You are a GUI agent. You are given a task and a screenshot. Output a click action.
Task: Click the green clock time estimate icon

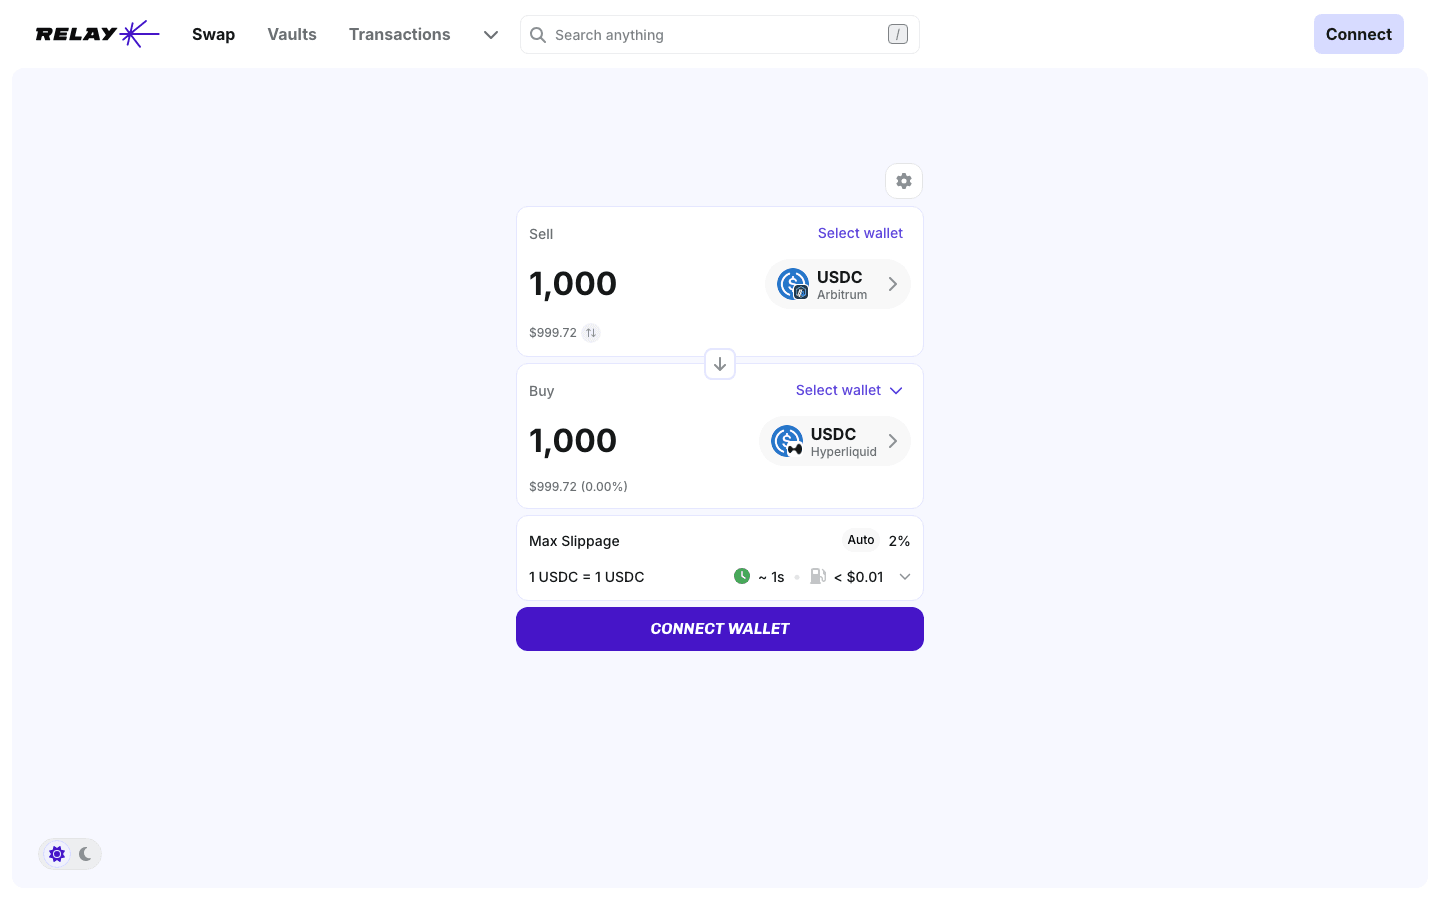point(742,576)
